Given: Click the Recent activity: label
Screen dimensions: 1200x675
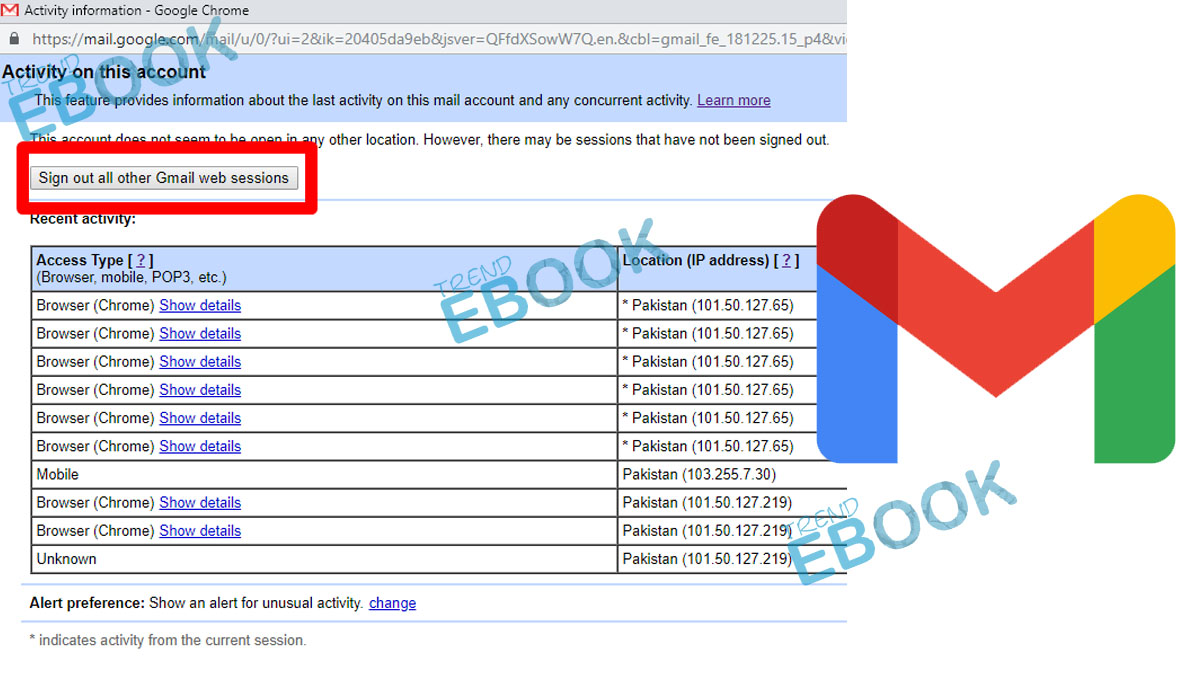Looking at the screenshot, I should pos(83,218).
